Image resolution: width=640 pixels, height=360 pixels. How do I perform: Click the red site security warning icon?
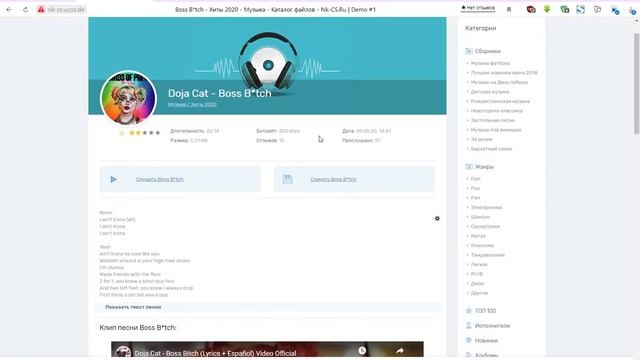coord(41,9)
